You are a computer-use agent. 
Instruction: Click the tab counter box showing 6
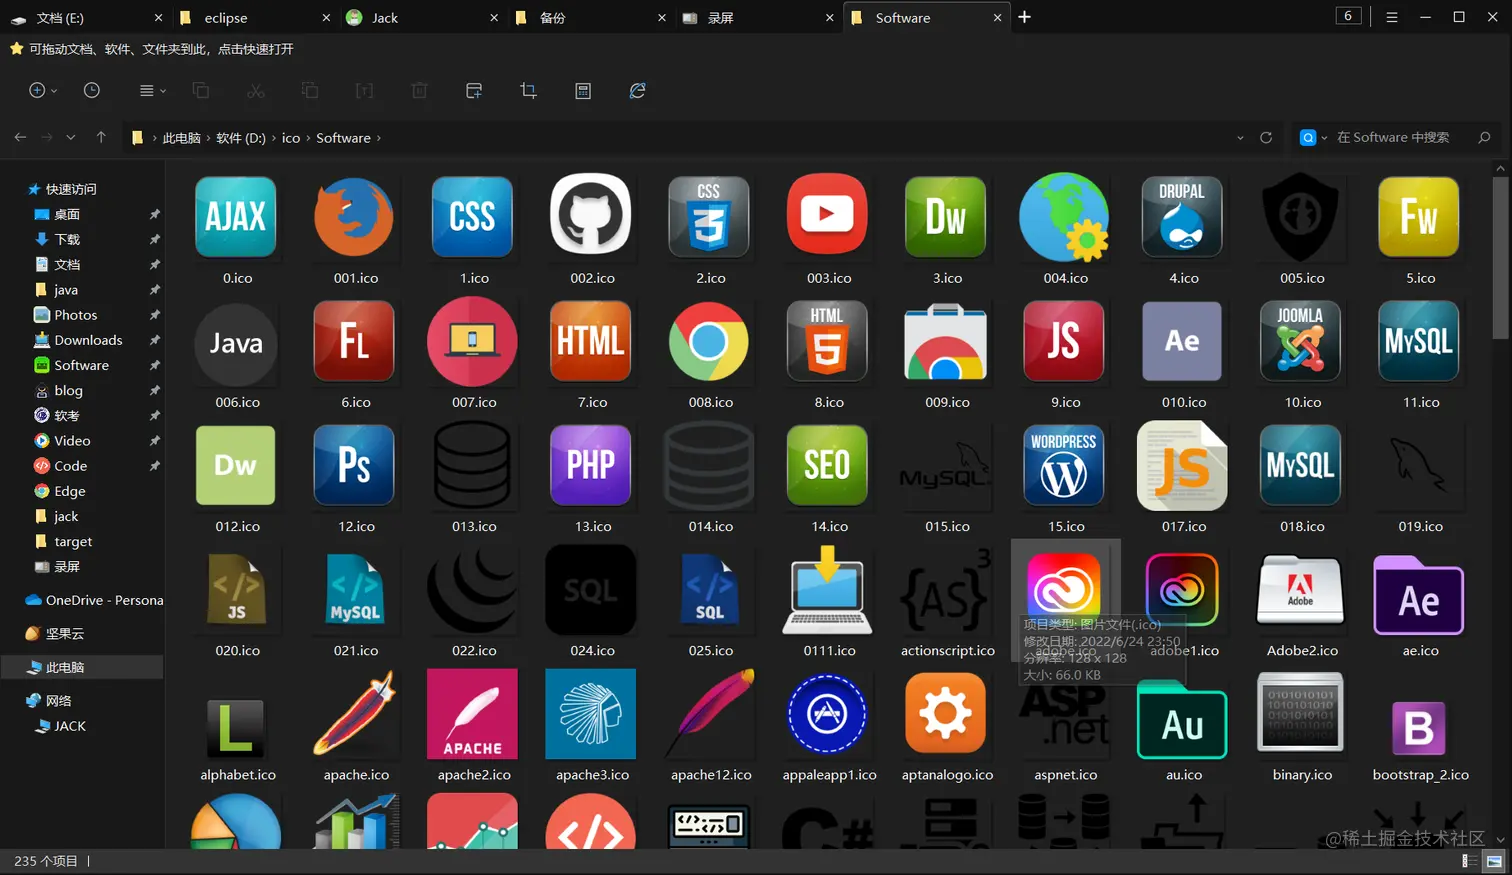click(x=1348, y=16)
